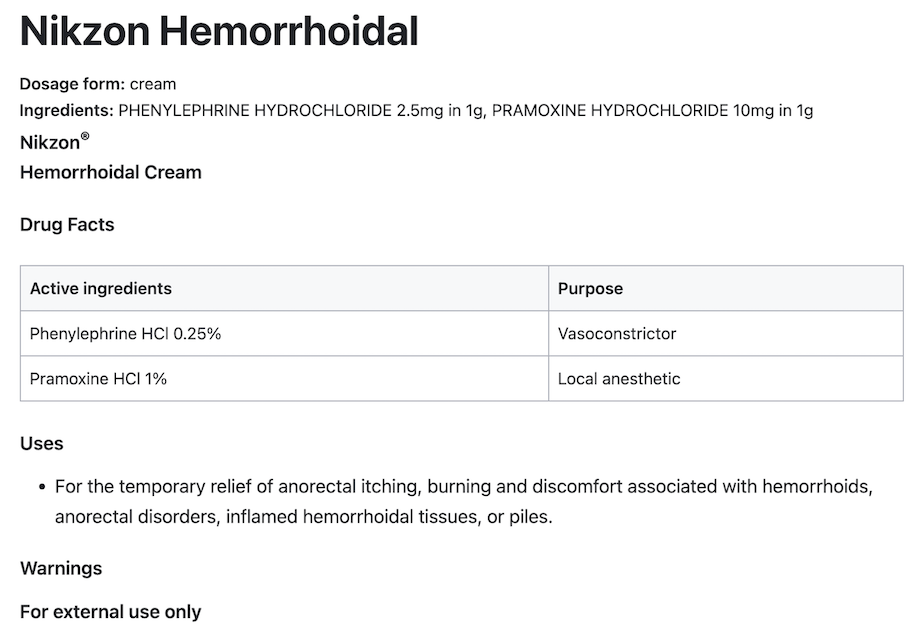This screenshot has height=632, width=916.
Task: Click the 'Warnings' section heading
Action: point(61,568)
